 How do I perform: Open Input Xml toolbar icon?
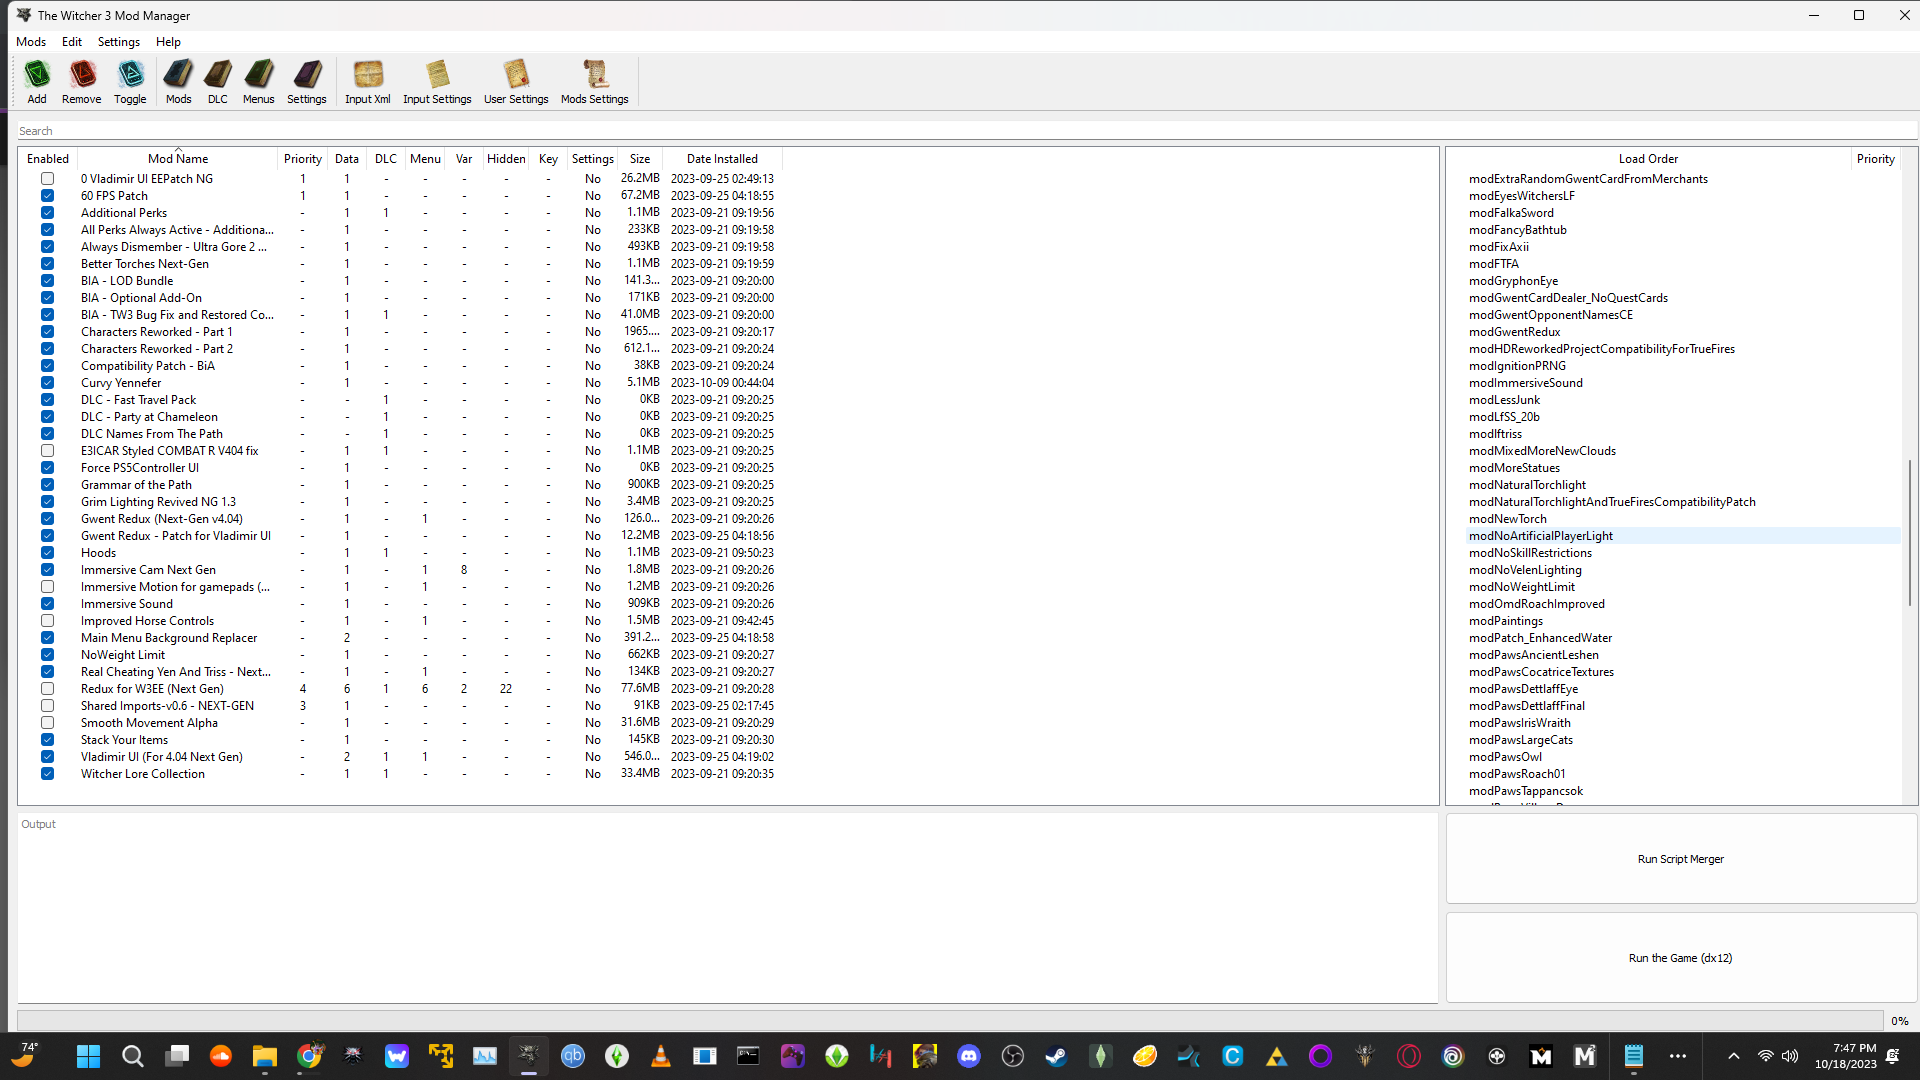click(367, 82)
